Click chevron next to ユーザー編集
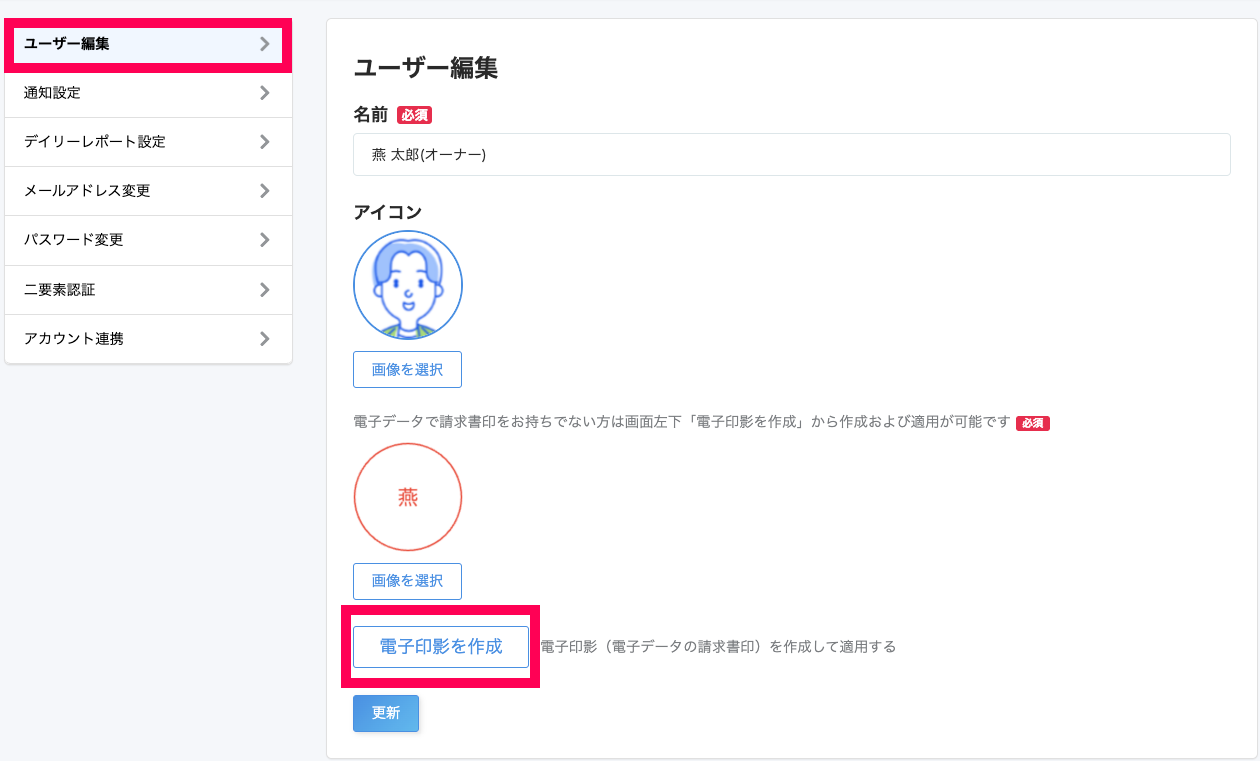1260x761 pixels. click(x=264, y=44)
